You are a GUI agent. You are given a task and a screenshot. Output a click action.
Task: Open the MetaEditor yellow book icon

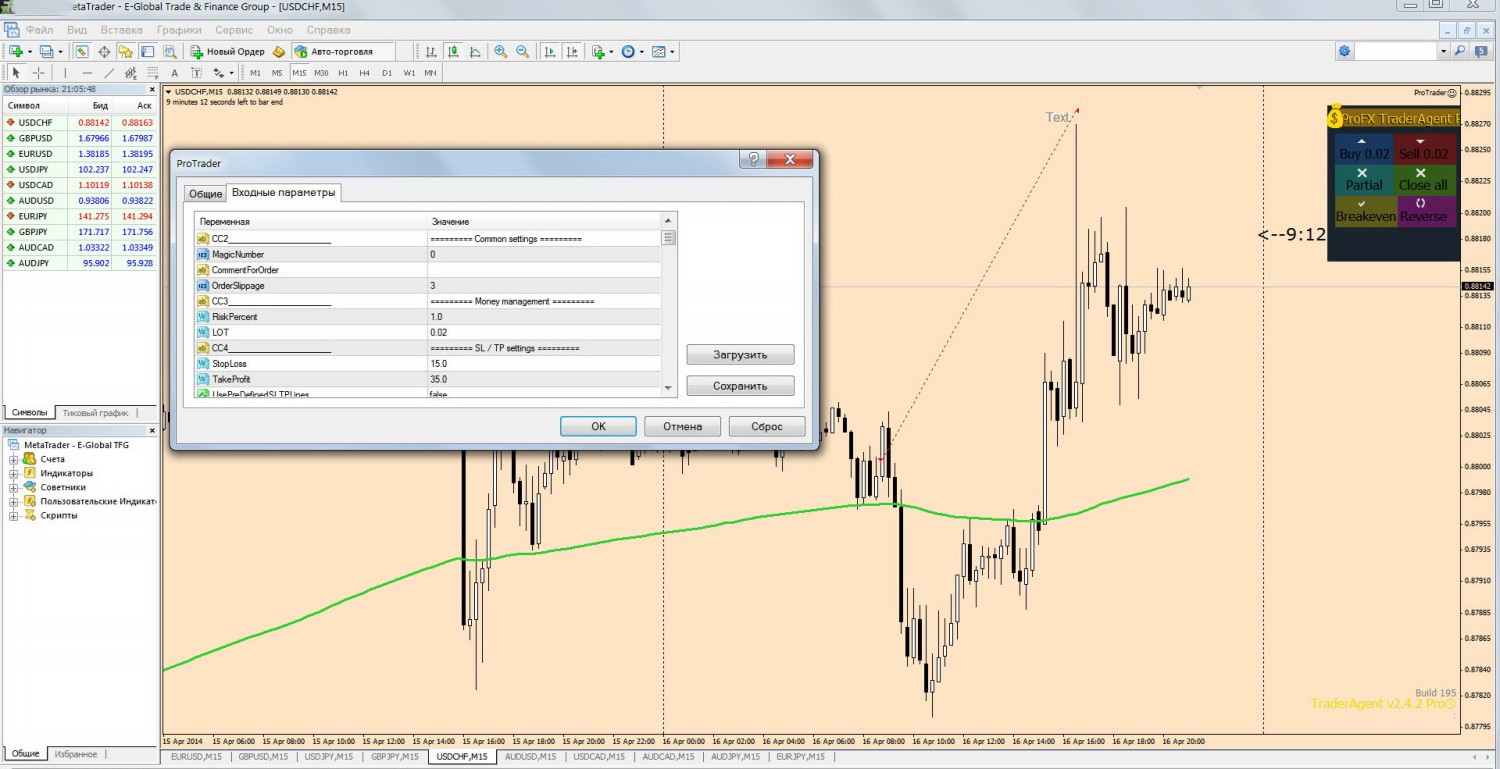pos(279,51)
